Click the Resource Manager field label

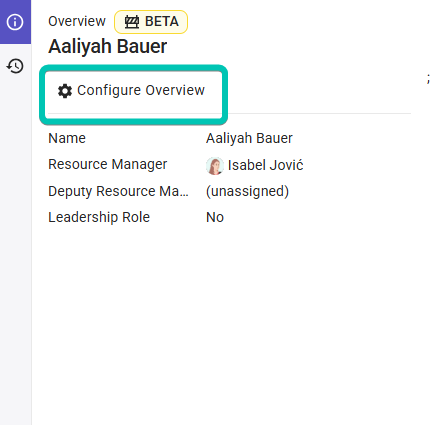click(108, 164)
